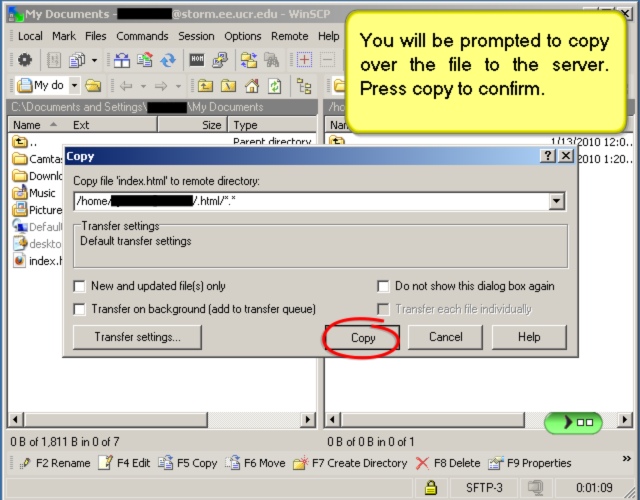
Task: Open terminal console icon in toolbar
Action: 197,60
